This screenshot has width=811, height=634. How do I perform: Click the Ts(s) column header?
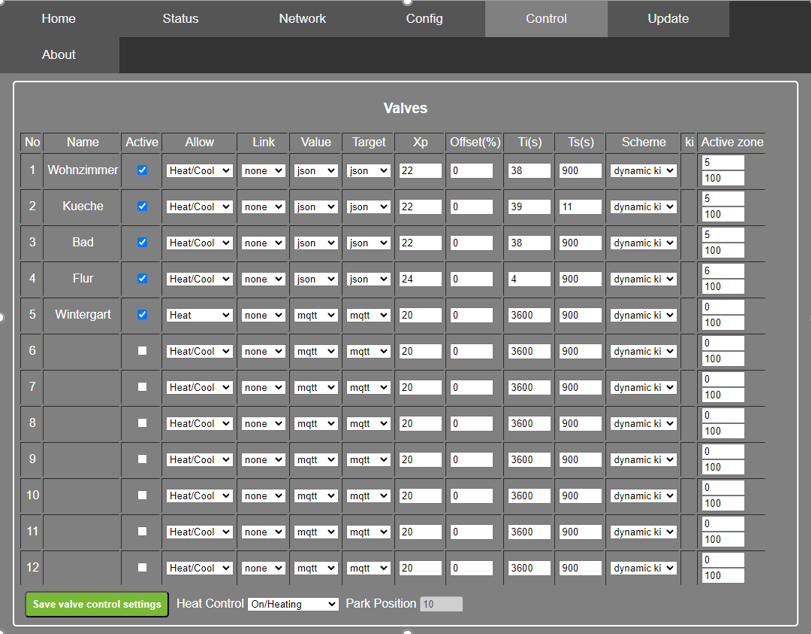[x=580, y=142]
